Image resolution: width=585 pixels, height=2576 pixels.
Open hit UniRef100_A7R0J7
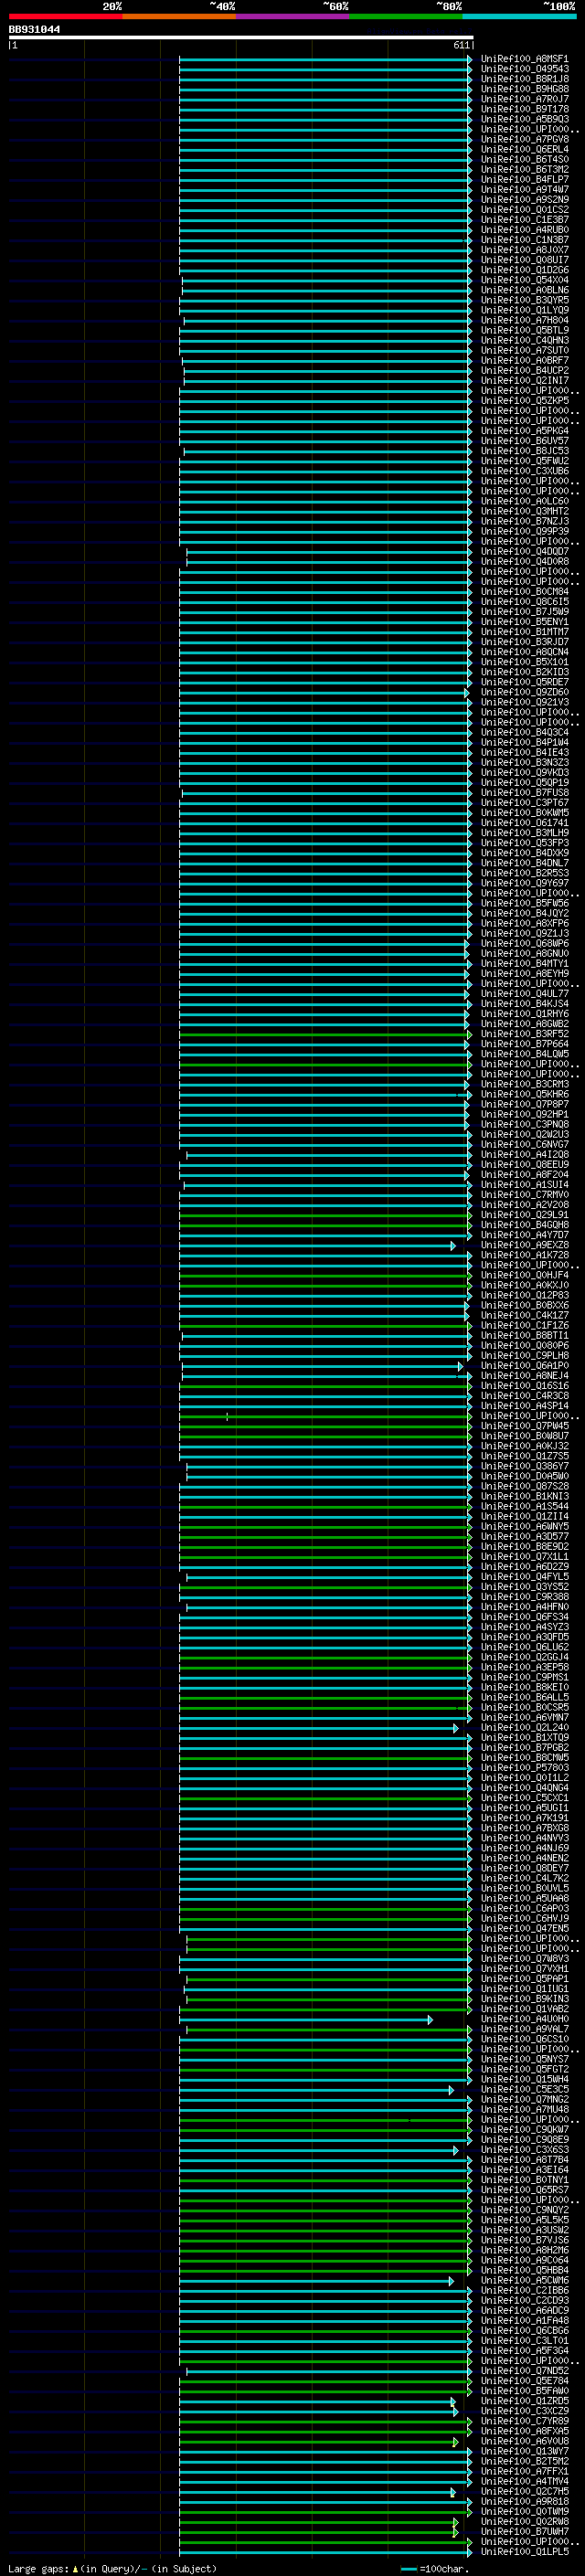point(524,99)
